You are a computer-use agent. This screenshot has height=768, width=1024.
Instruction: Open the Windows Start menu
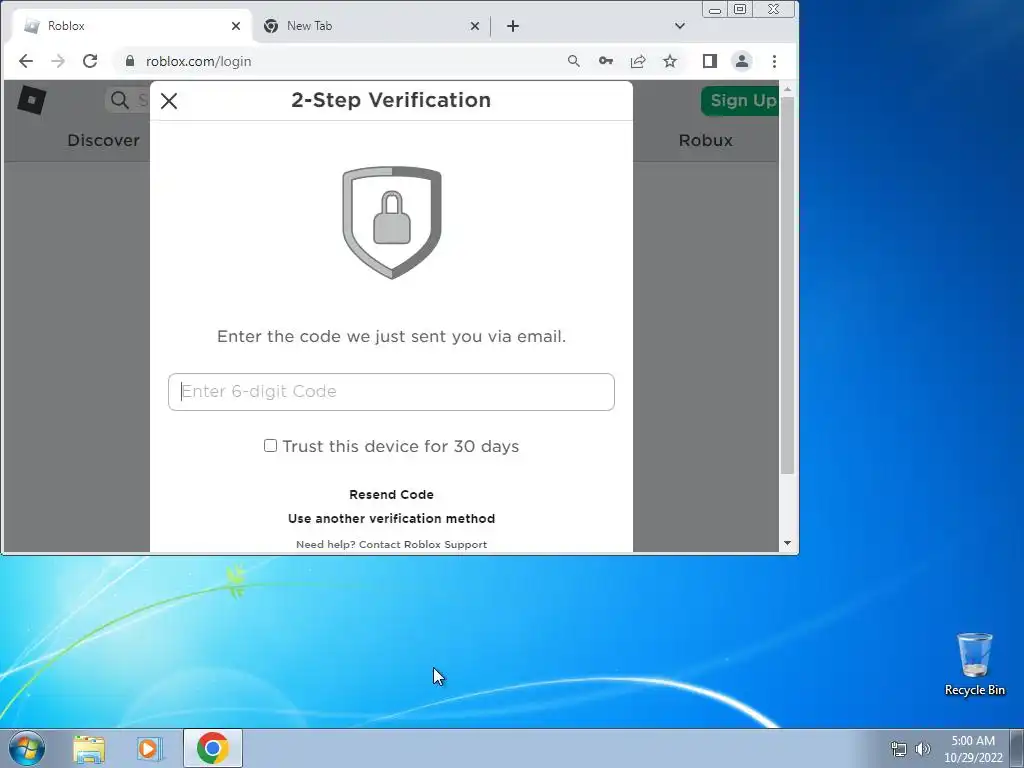point(27,748)
